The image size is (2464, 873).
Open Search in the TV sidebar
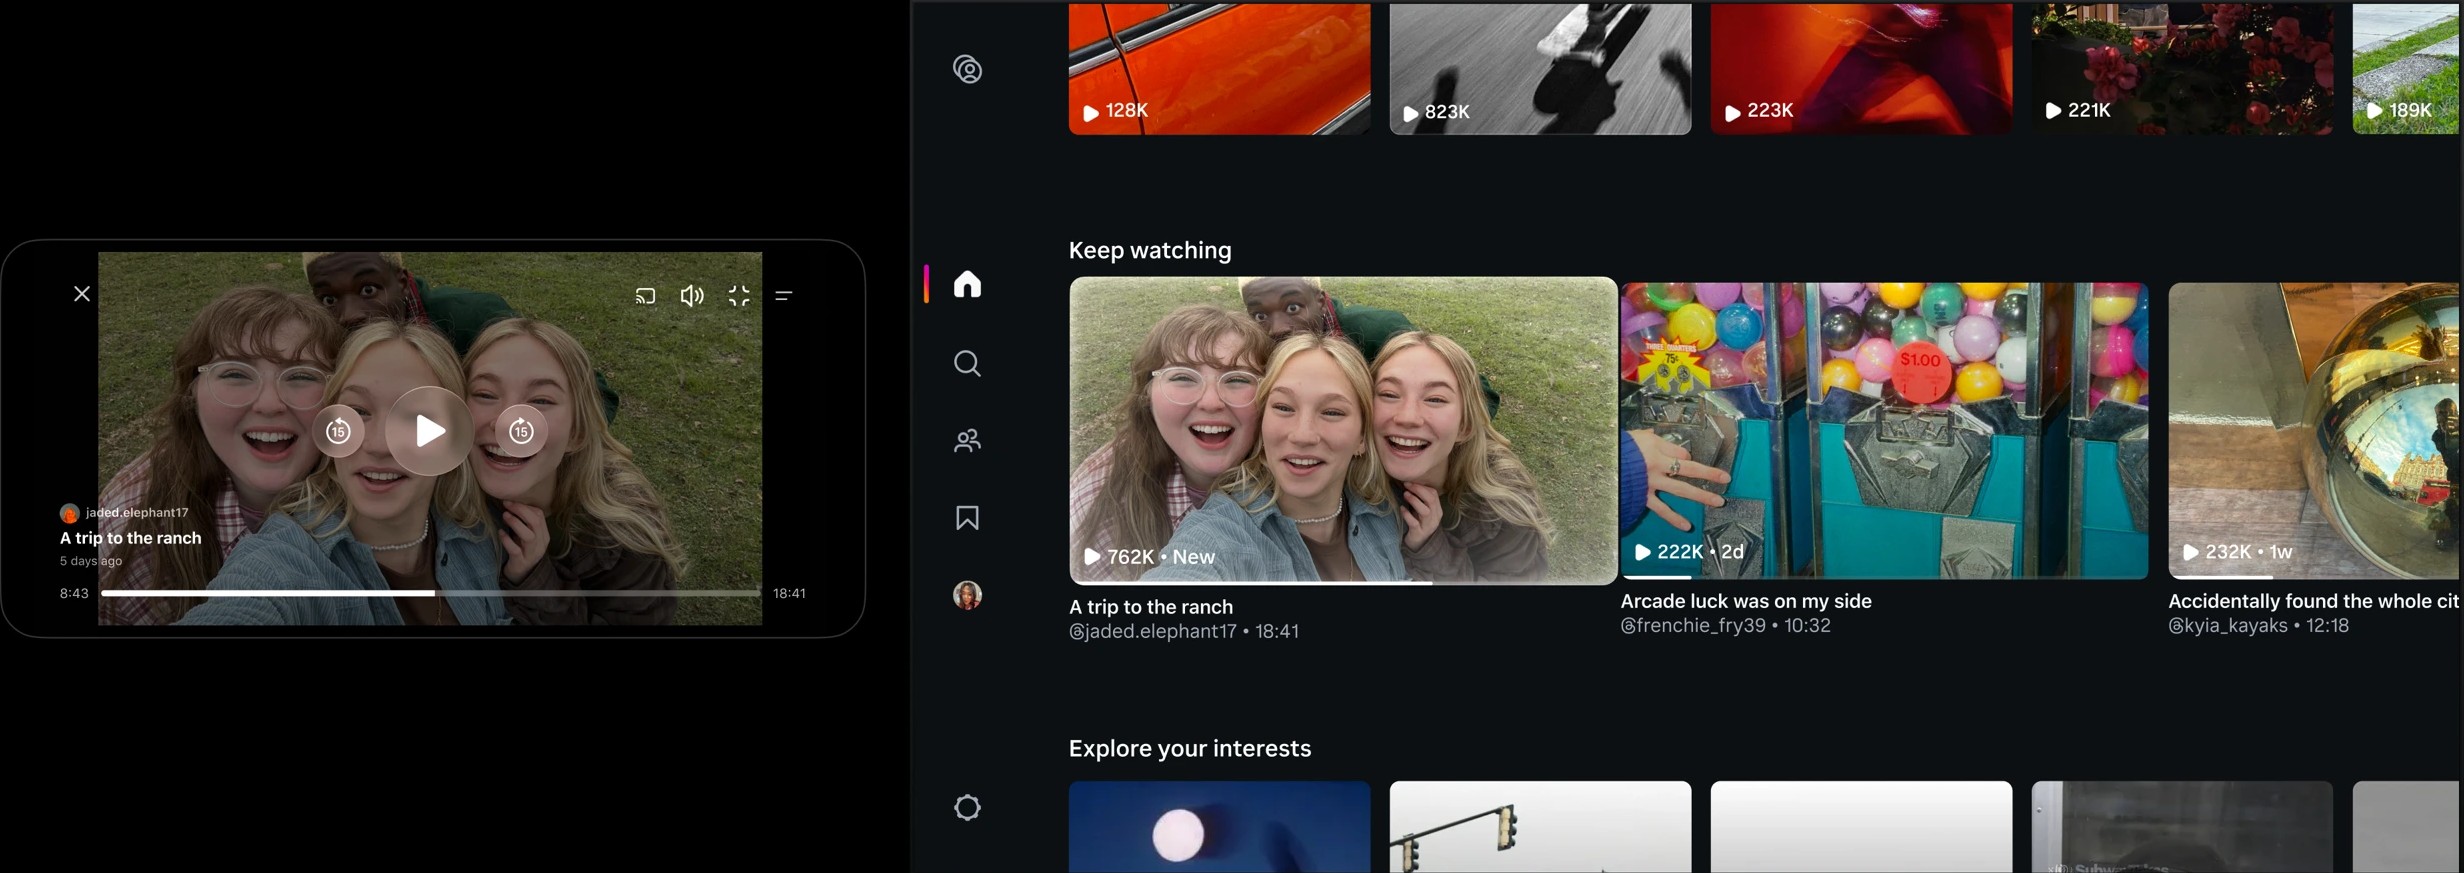[967, 363]
